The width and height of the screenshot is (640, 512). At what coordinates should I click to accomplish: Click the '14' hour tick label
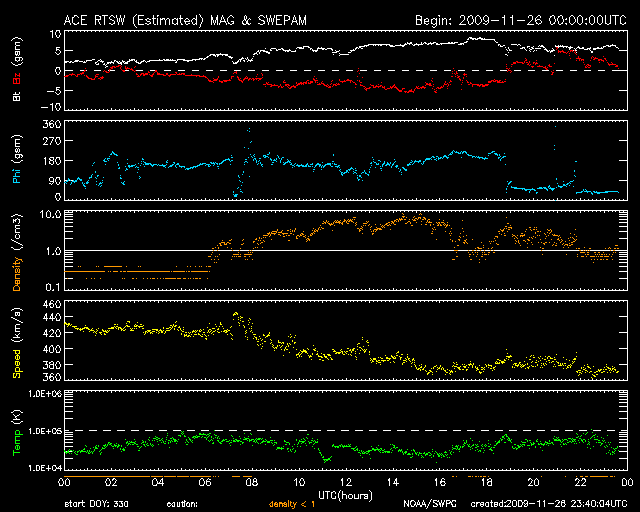coord(393,482)
